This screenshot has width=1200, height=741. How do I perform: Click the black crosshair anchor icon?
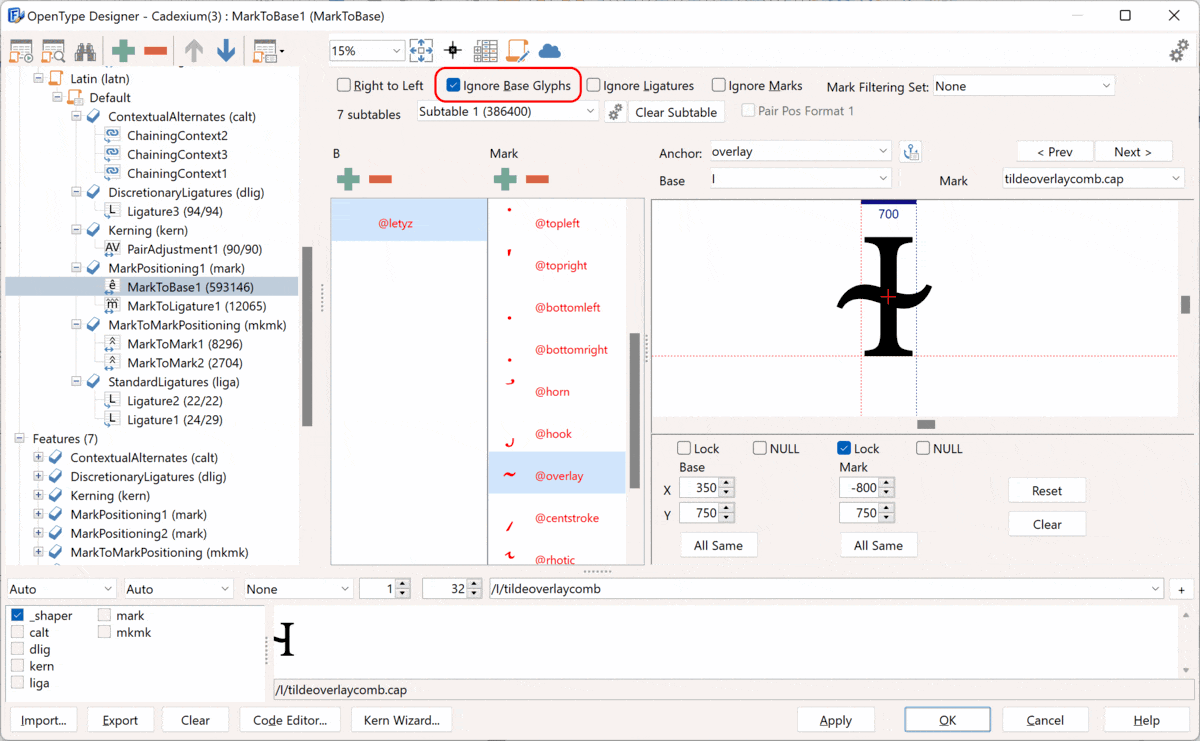tap(453, 50)
